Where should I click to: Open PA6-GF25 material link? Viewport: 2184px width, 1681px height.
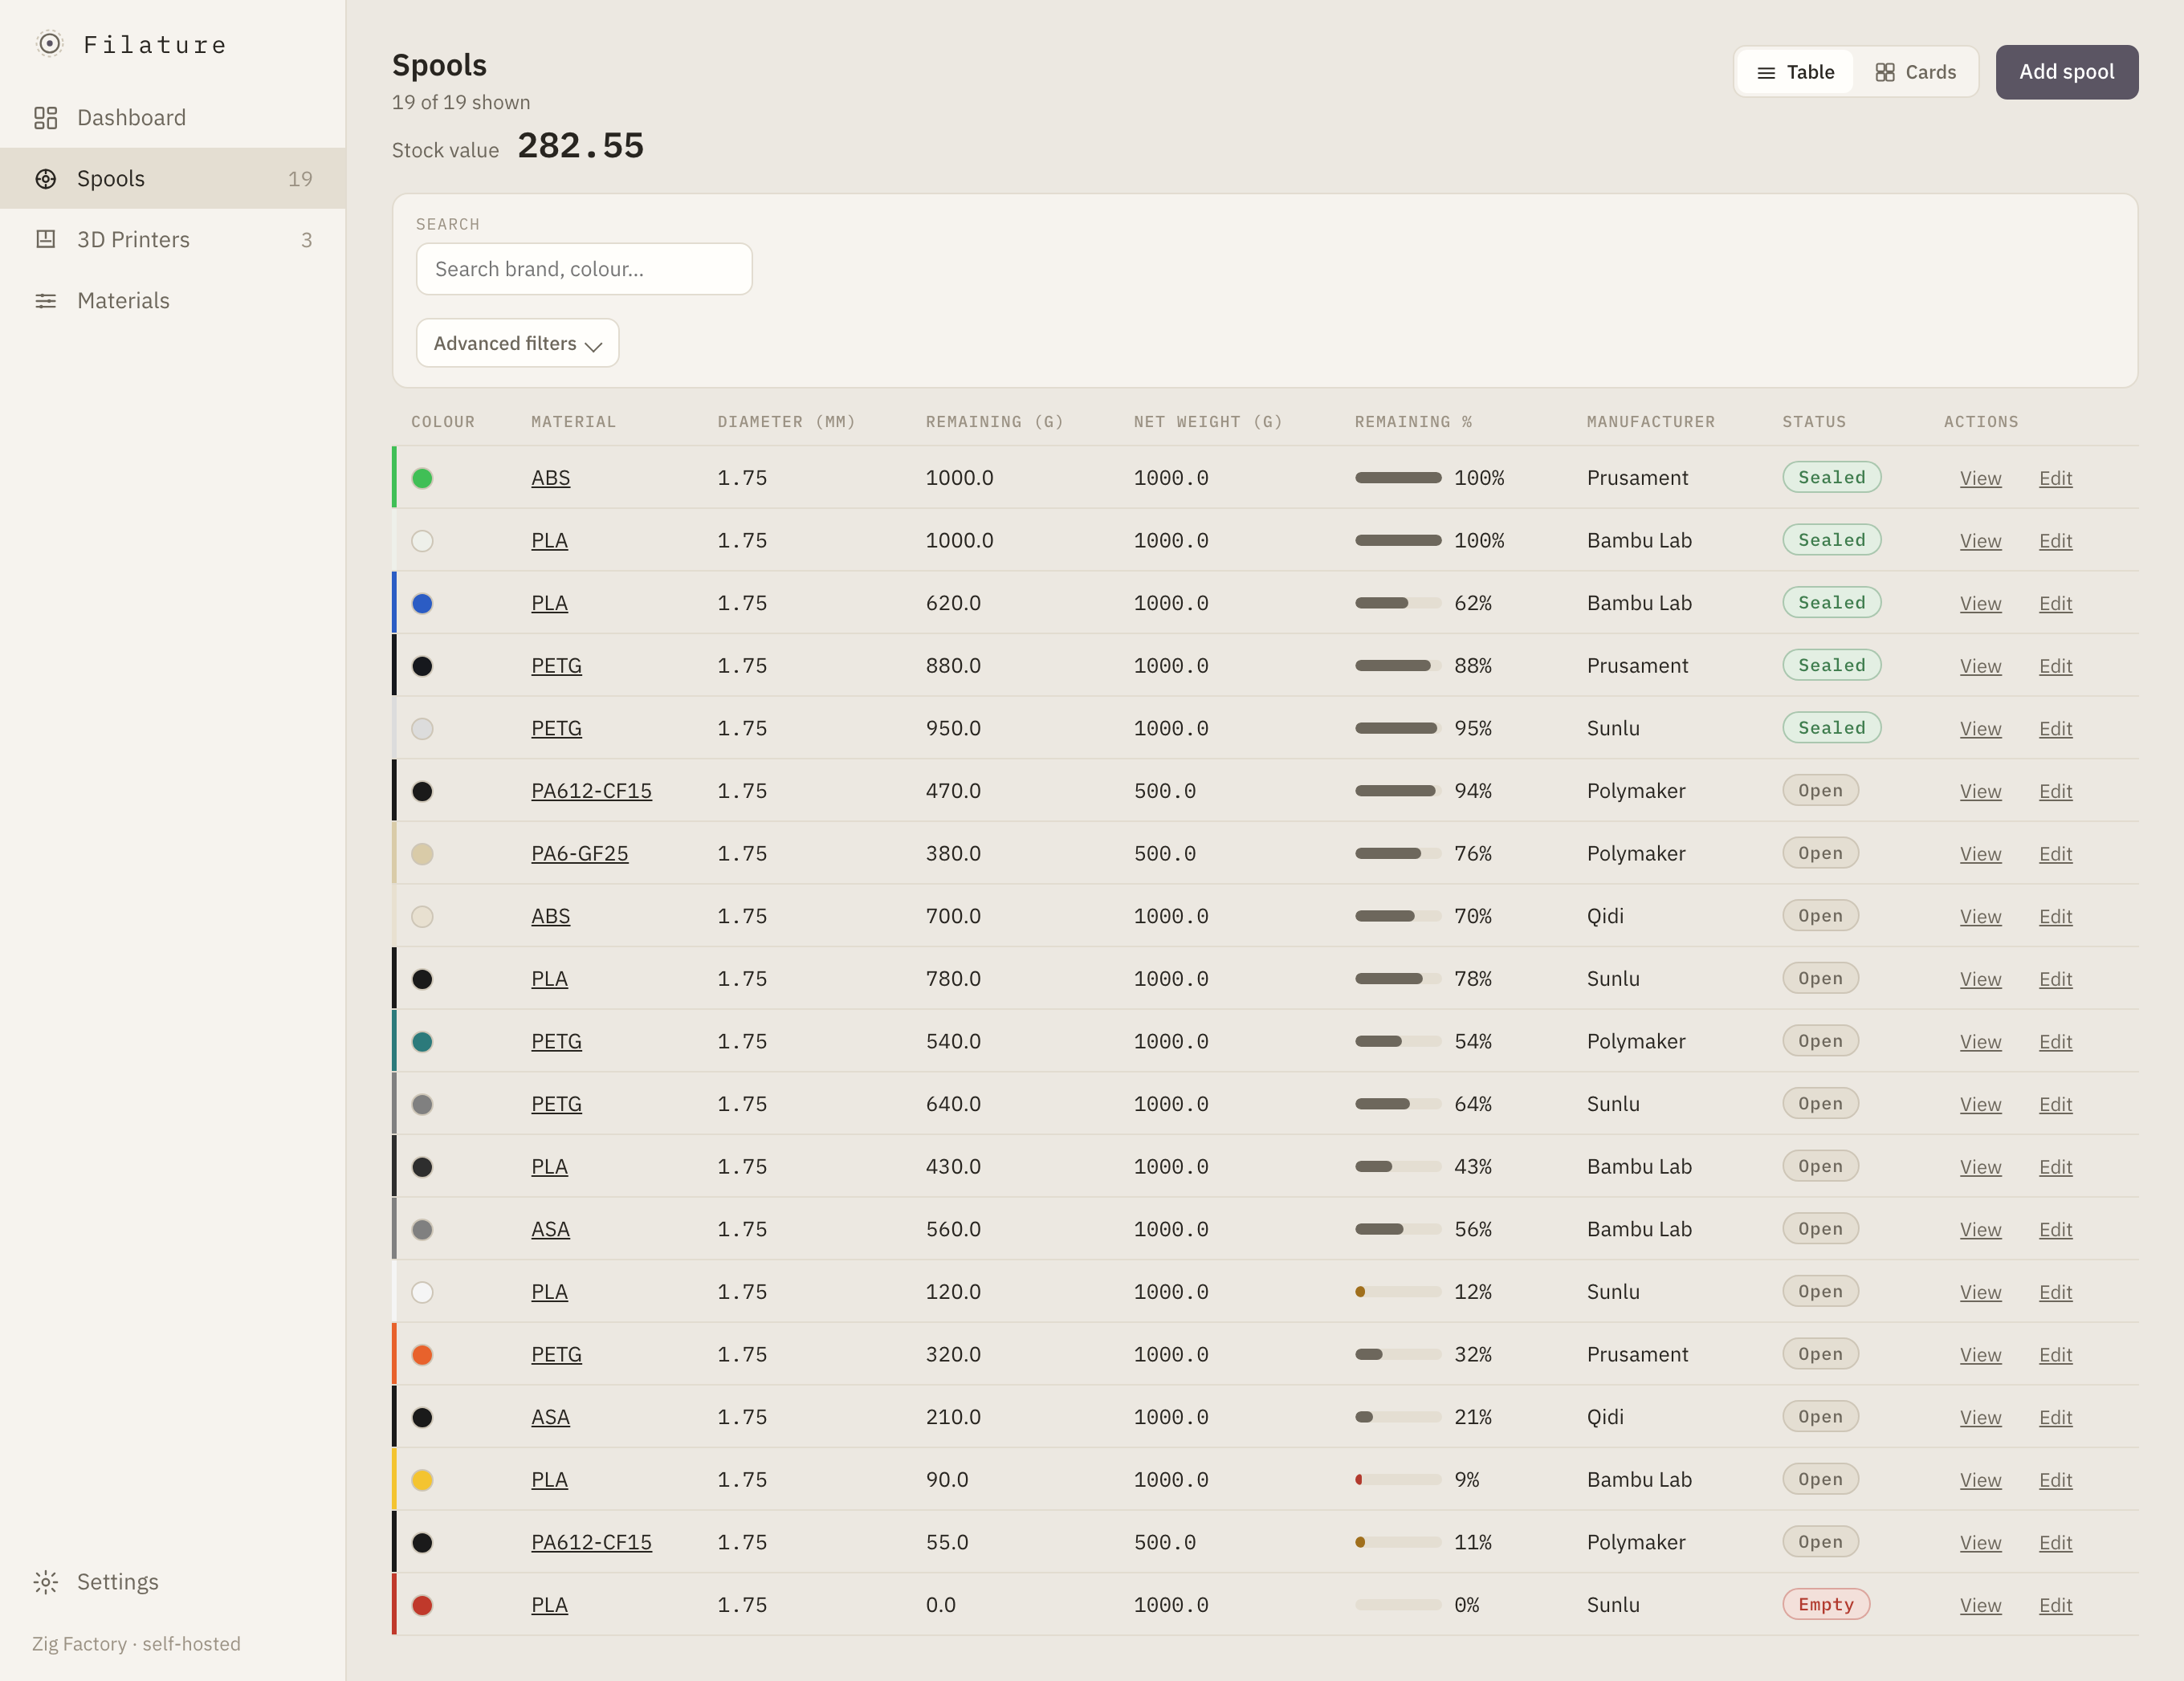coord(579,853)
